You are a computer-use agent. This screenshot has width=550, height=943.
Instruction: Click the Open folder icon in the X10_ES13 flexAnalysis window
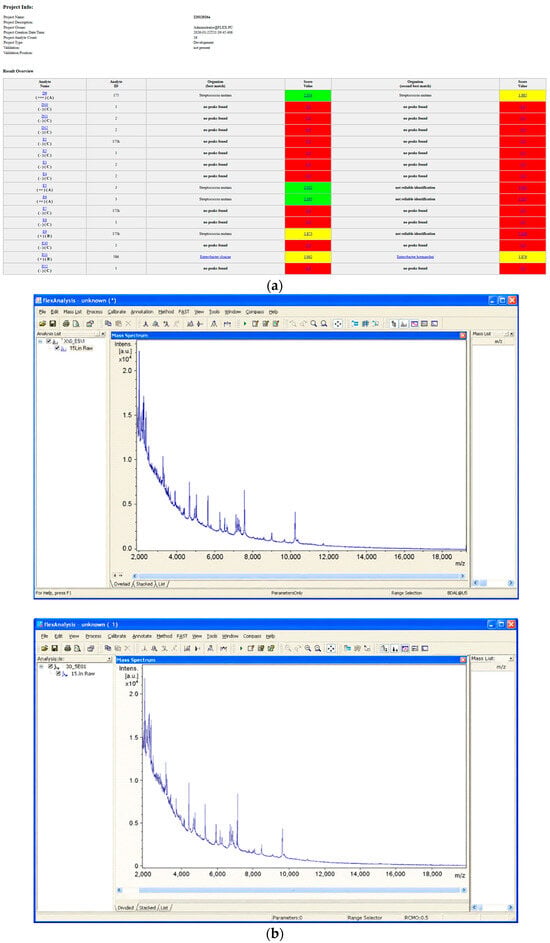[43, 324]
